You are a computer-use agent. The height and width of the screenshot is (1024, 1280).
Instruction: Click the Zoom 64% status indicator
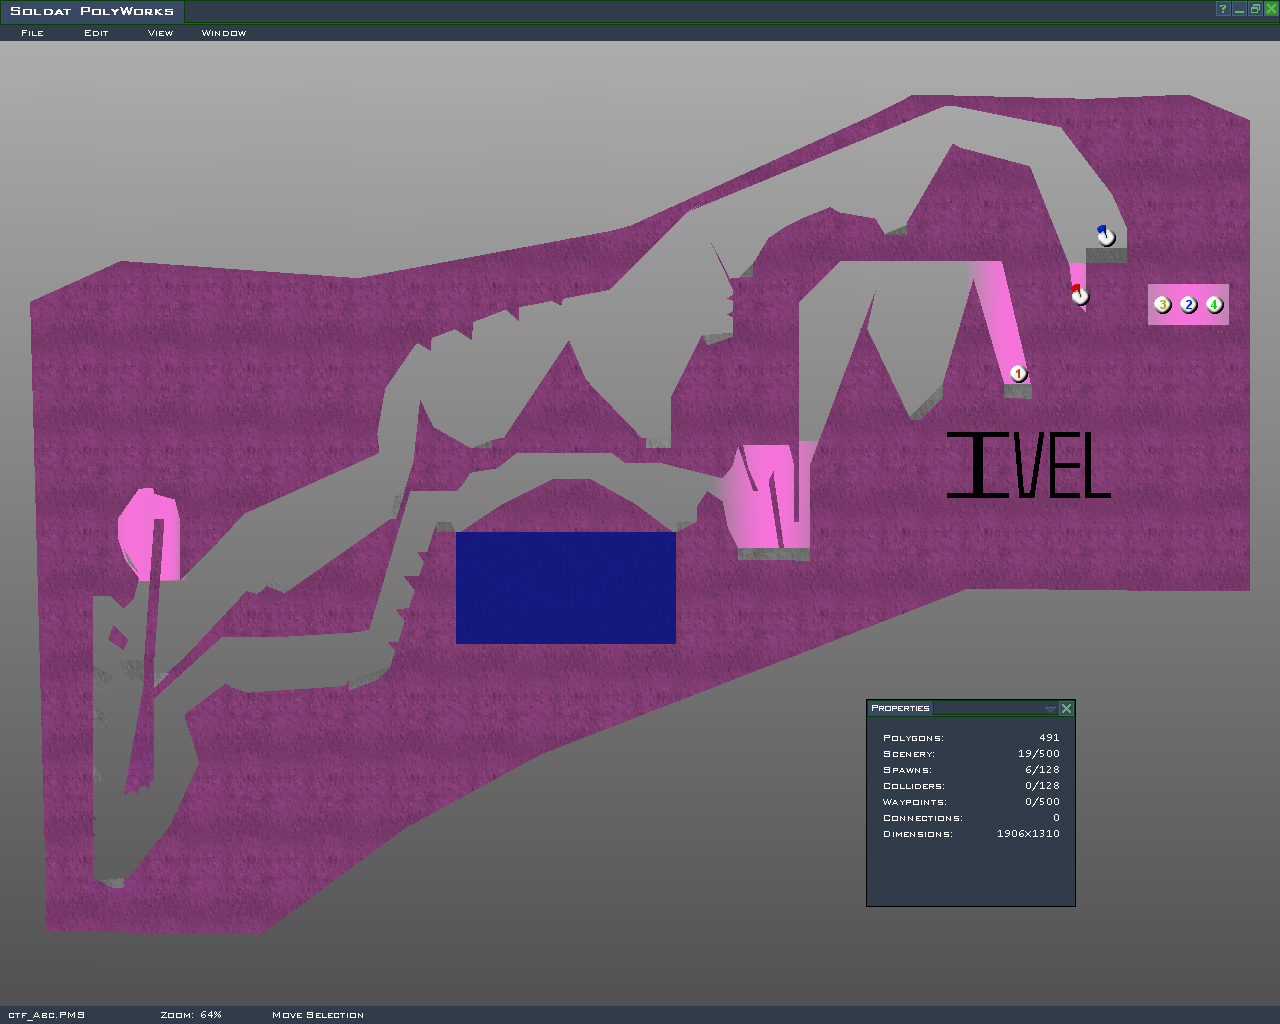[191, 1015]
